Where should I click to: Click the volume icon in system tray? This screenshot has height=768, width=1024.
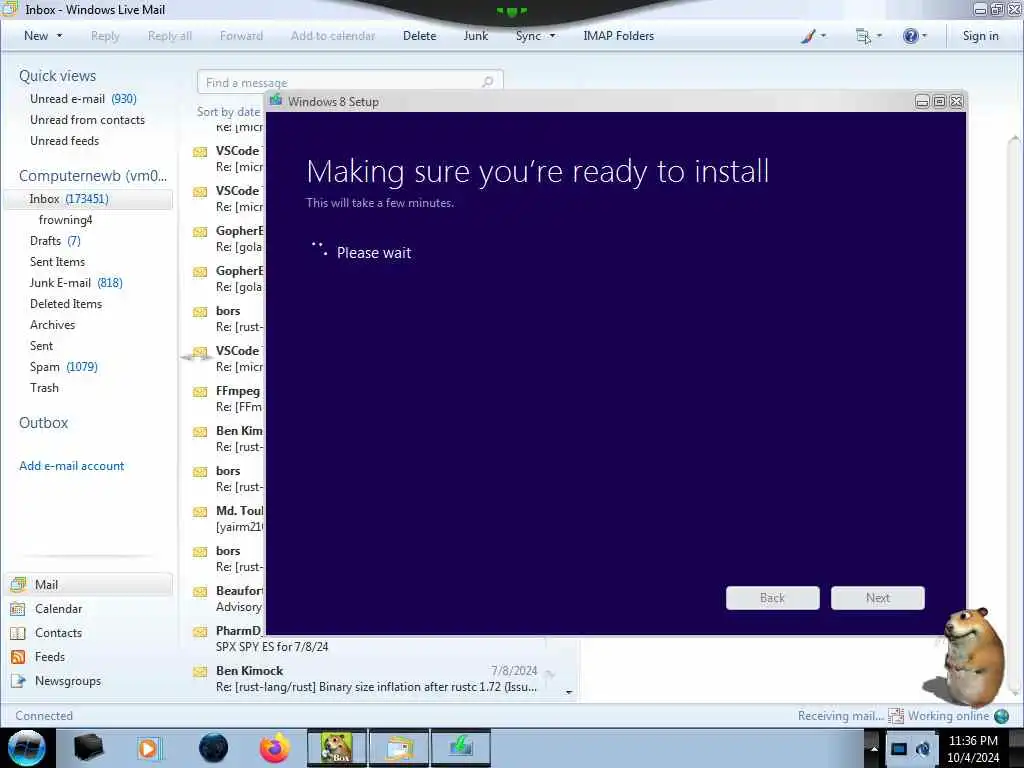(923, 749)
